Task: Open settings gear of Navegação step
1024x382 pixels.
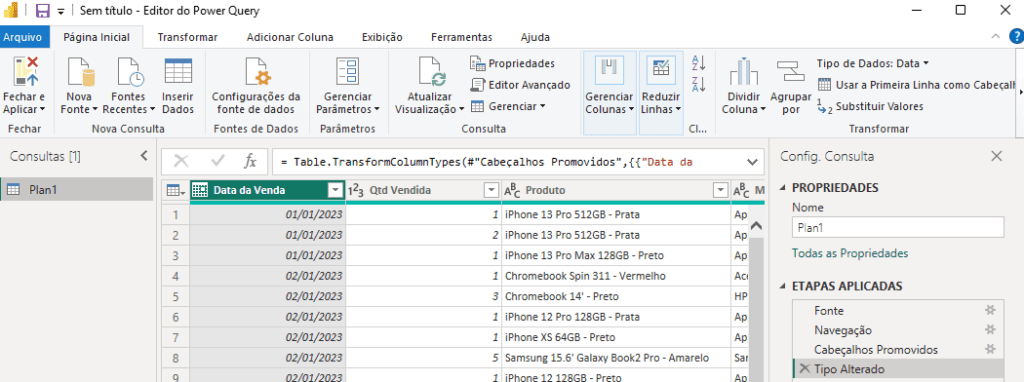Action: click(x=990, y=330)
